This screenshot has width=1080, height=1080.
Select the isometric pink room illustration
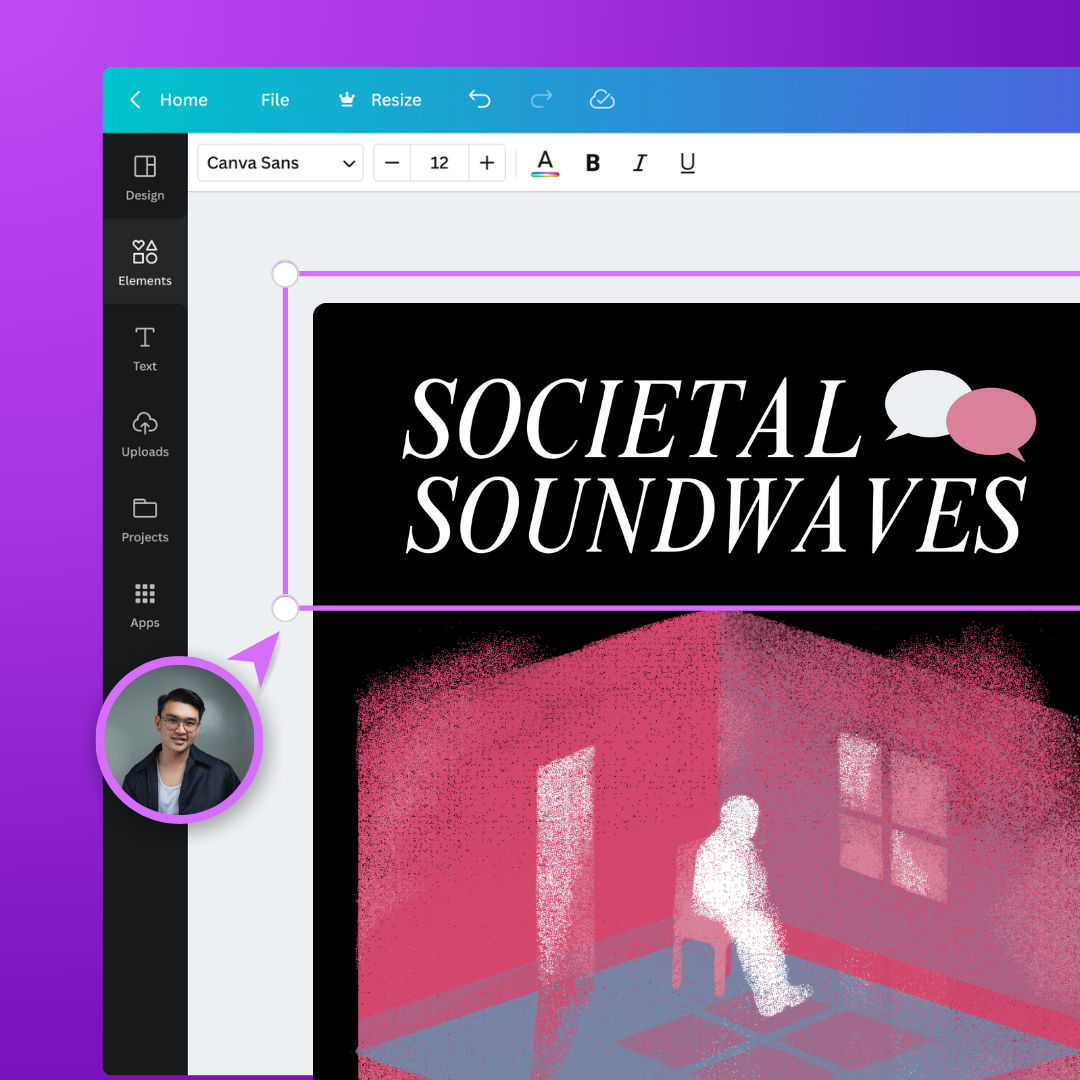click(718, 846)
